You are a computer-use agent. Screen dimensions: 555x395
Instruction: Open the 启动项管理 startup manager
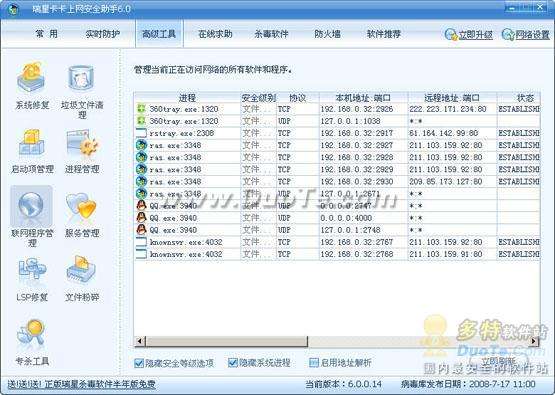(31, 142)
